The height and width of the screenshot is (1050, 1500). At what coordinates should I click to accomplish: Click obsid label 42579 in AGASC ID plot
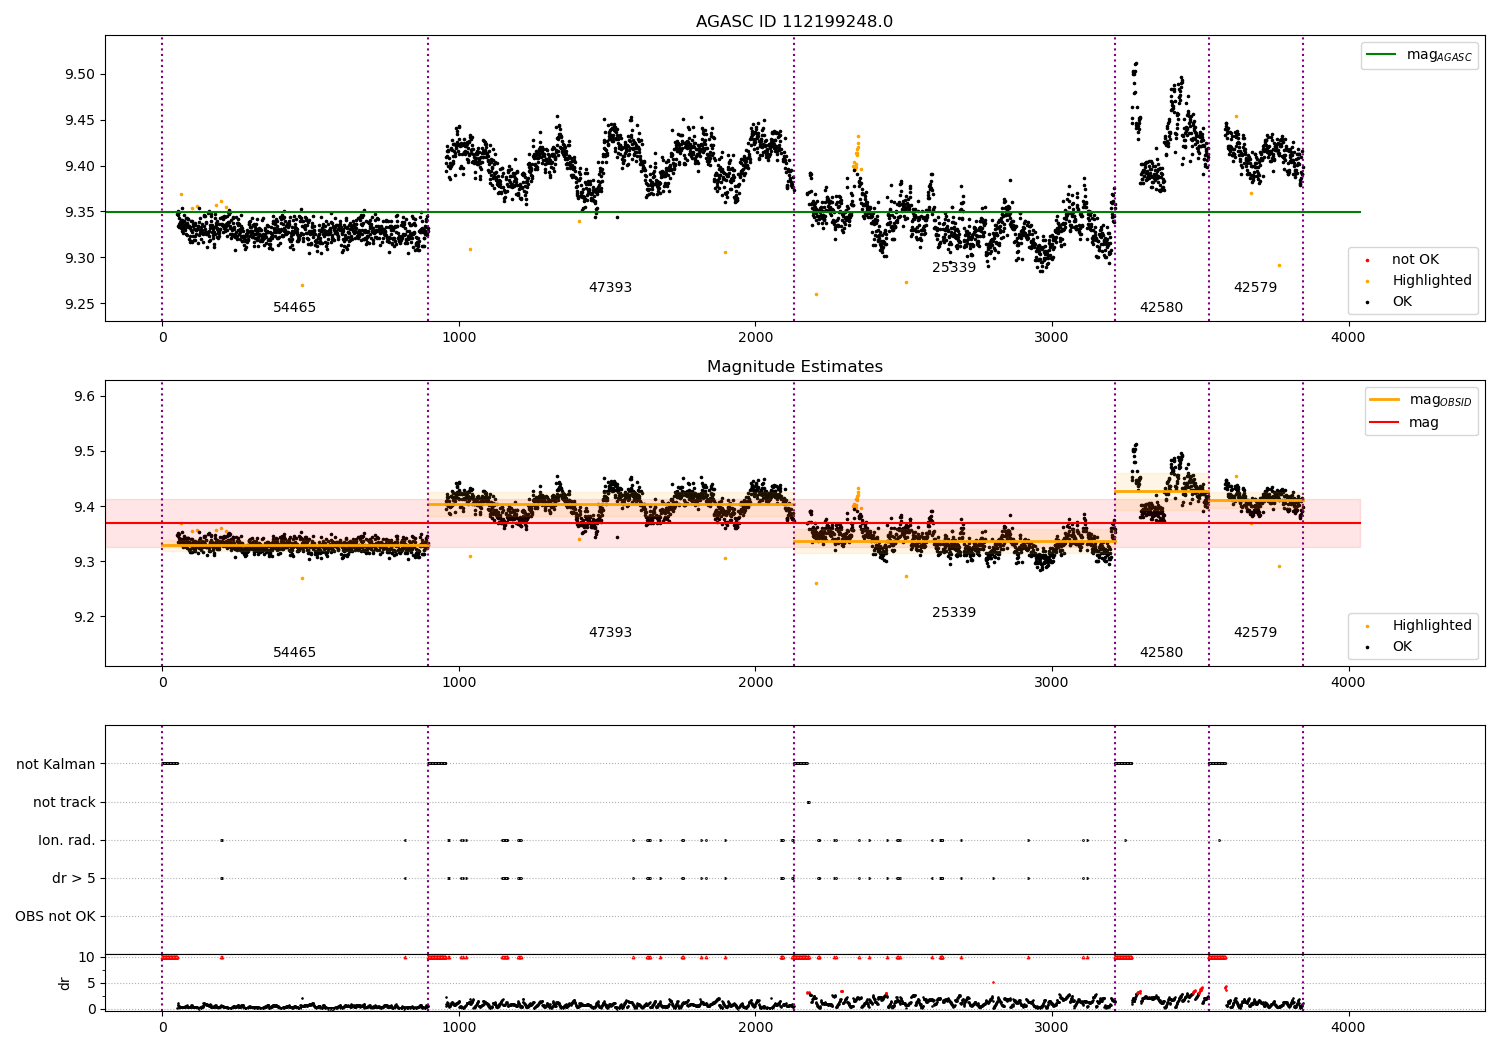point(1255,288)
